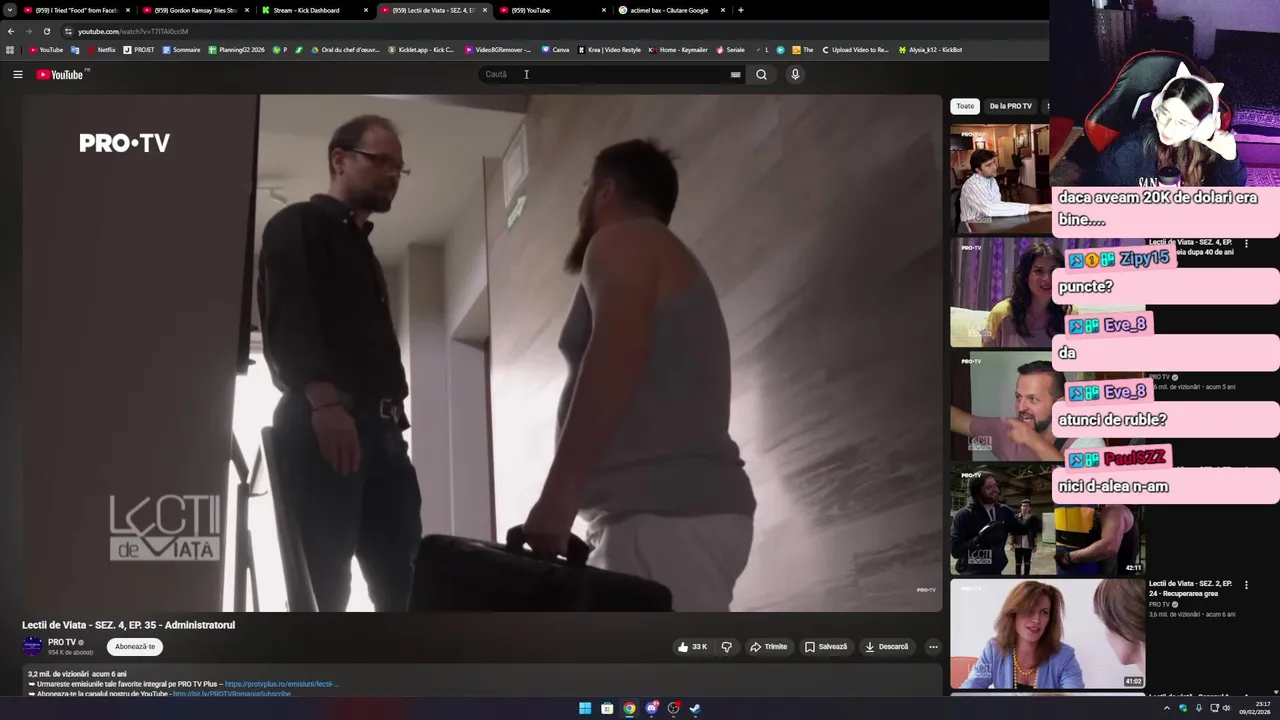Open the 41:02 duration recommended video thumbnail
This screenshot has height=720, width=1280.
(x=1047, y=633)
